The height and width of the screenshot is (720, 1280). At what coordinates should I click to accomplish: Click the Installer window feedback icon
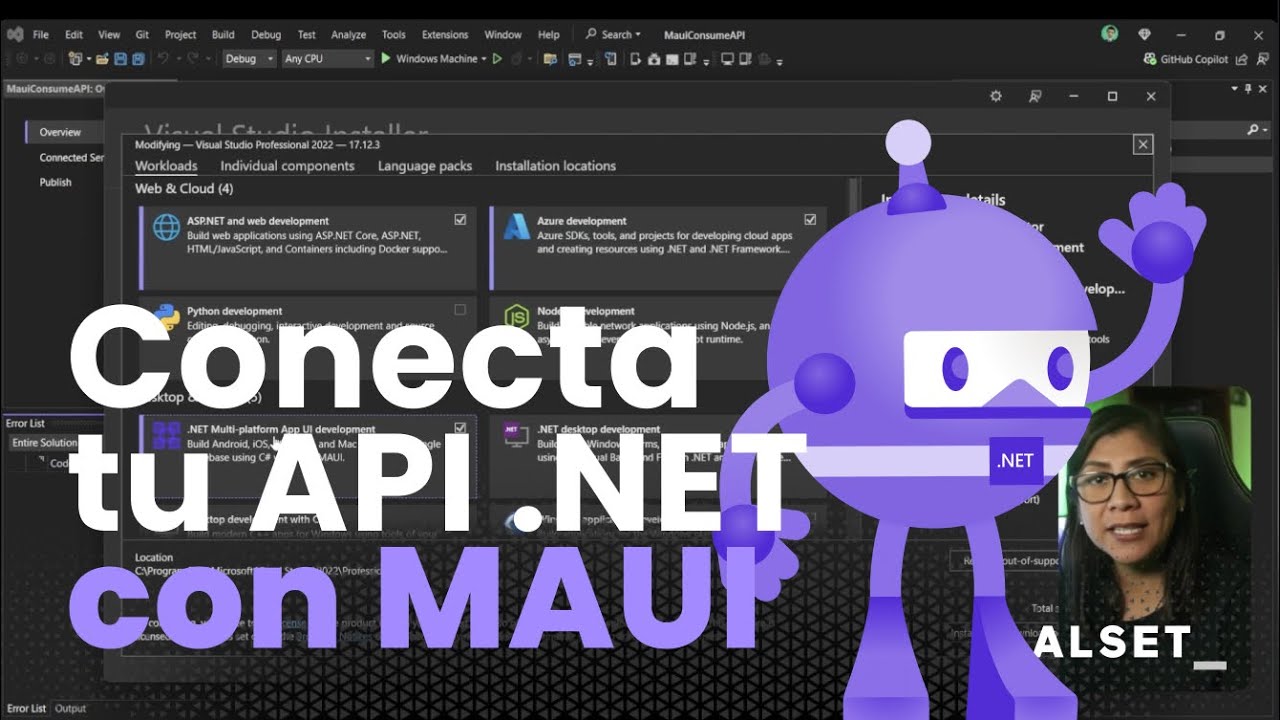tap(1035, 96)
